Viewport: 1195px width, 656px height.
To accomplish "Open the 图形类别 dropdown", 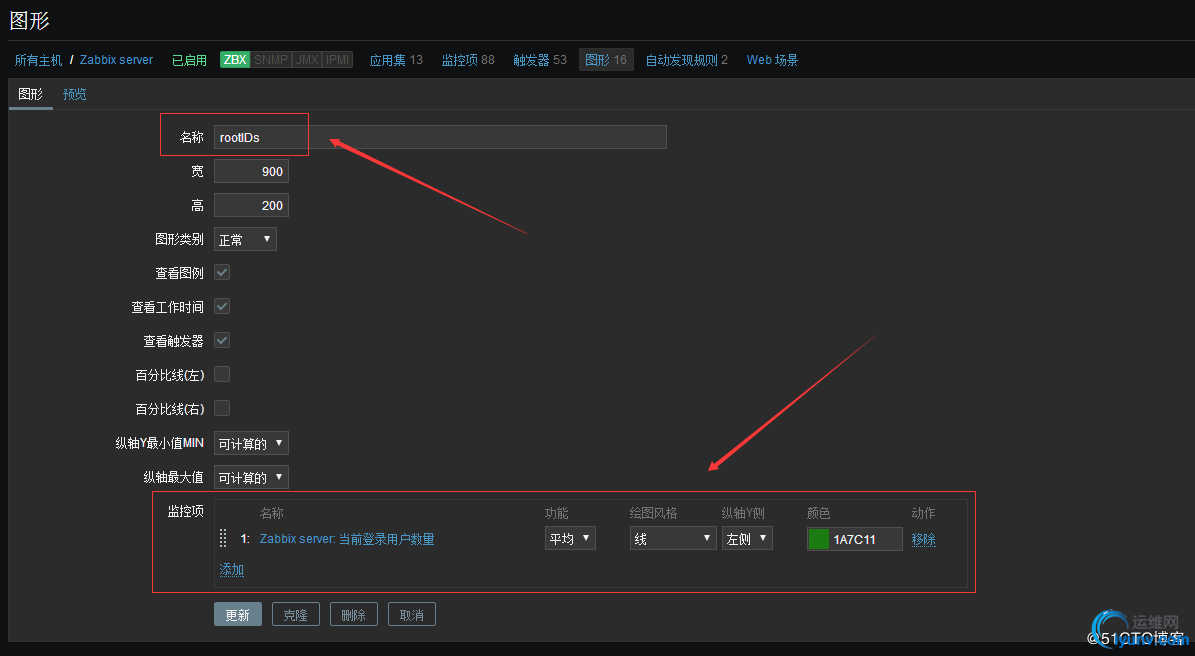I will 245,239.
